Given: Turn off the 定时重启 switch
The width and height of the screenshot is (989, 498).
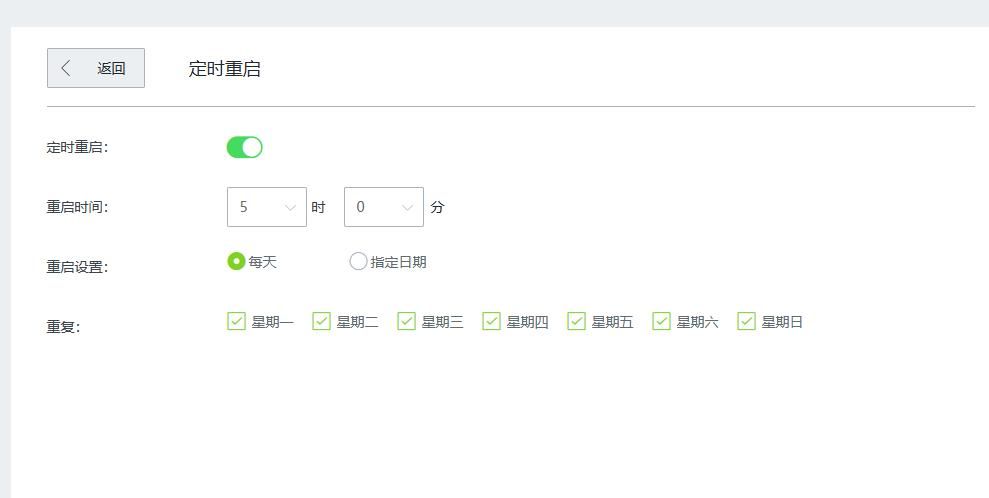Looking at the screenshot, I should 245,148.
